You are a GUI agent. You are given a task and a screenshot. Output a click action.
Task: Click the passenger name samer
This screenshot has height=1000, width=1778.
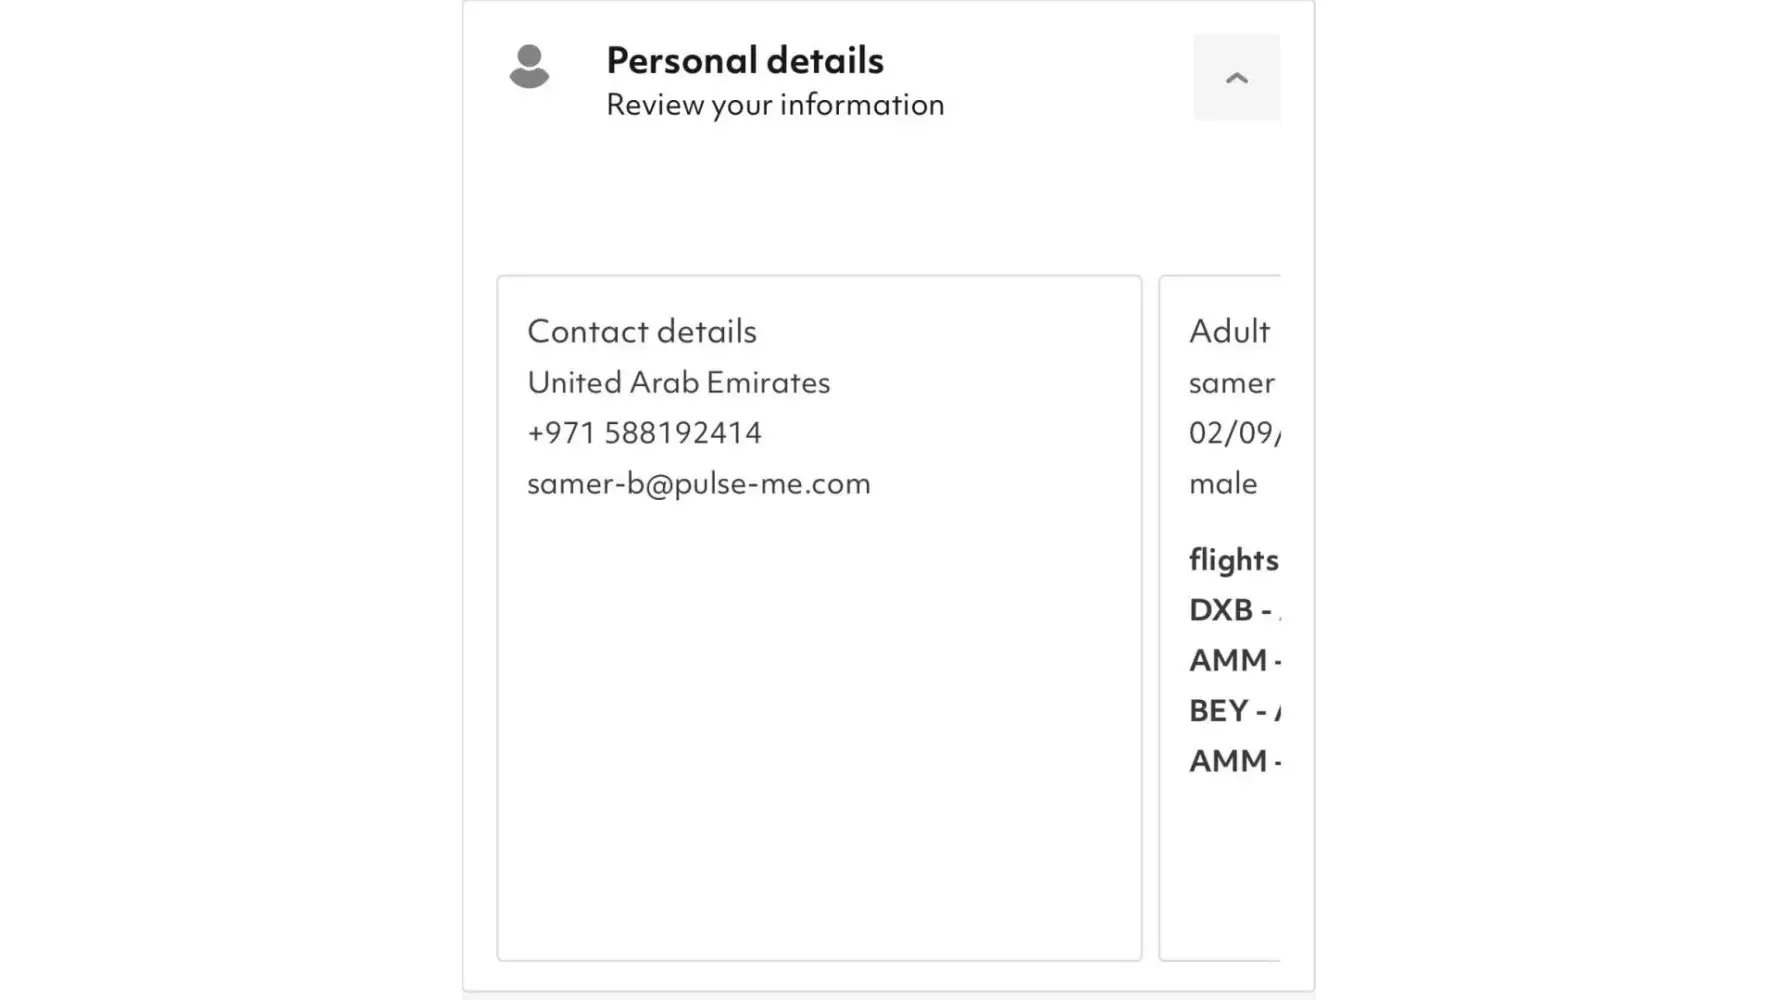(1231, 383)
